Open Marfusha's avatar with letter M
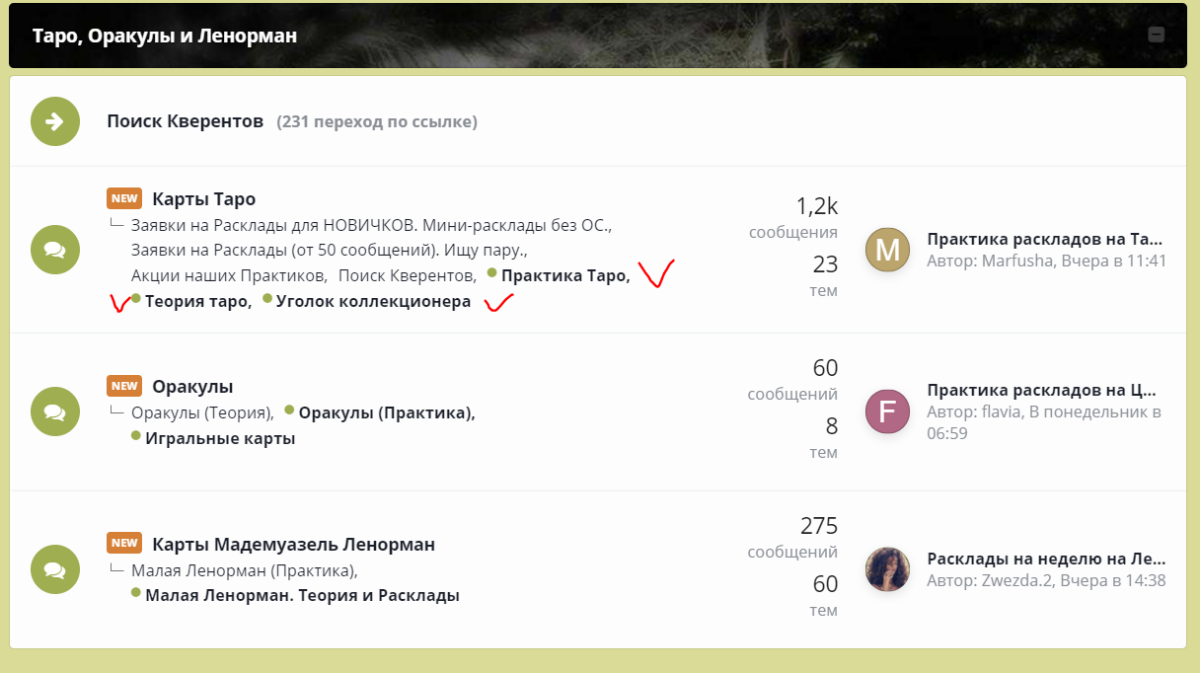Viewport: 1200px width, 673px height. [x=887, y=250]
